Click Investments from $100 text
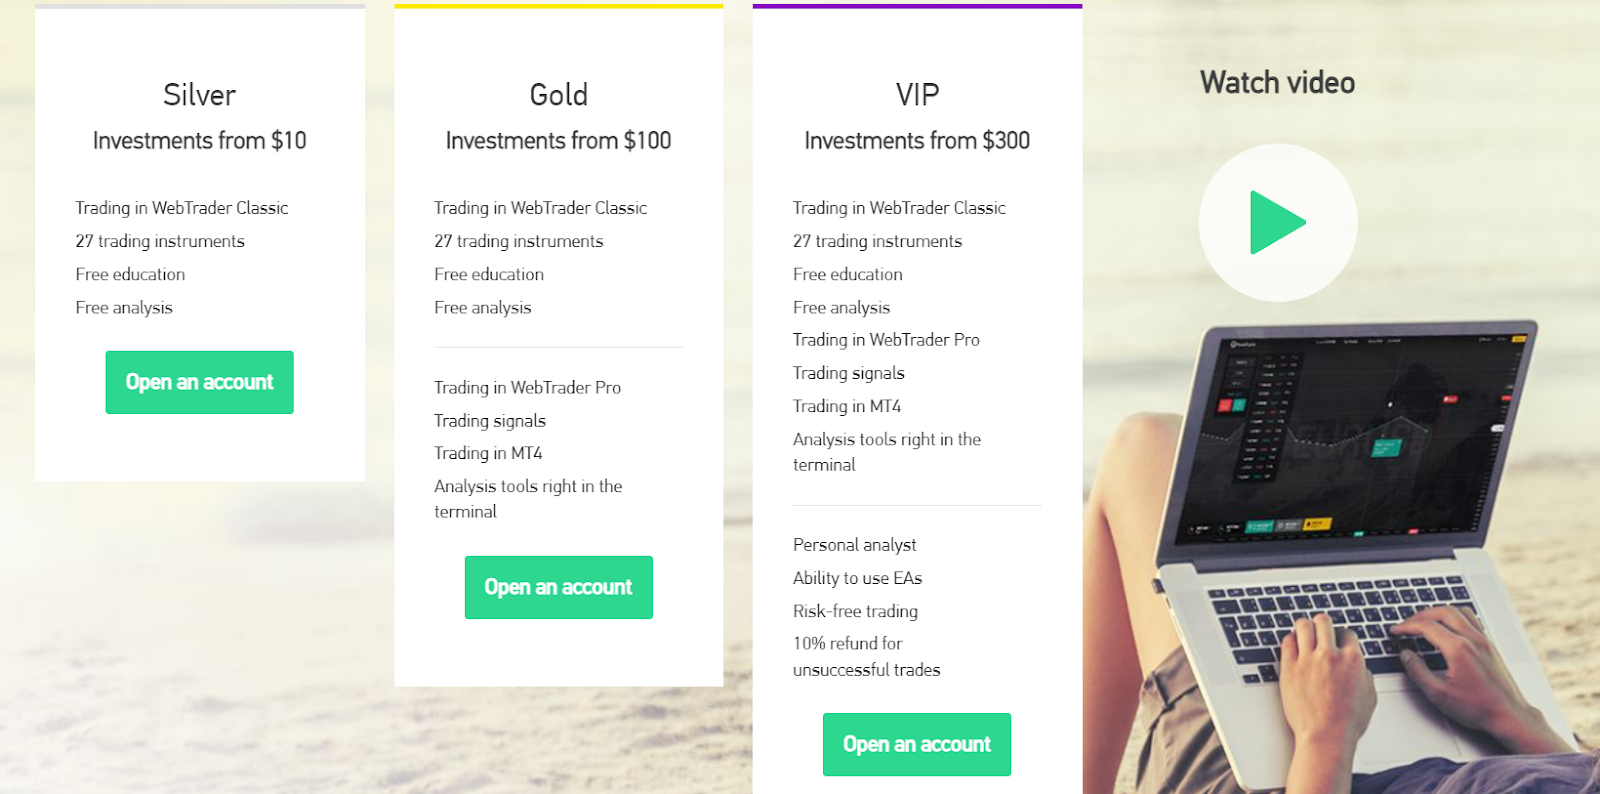The image size is (1600, 794). point(559,141)
